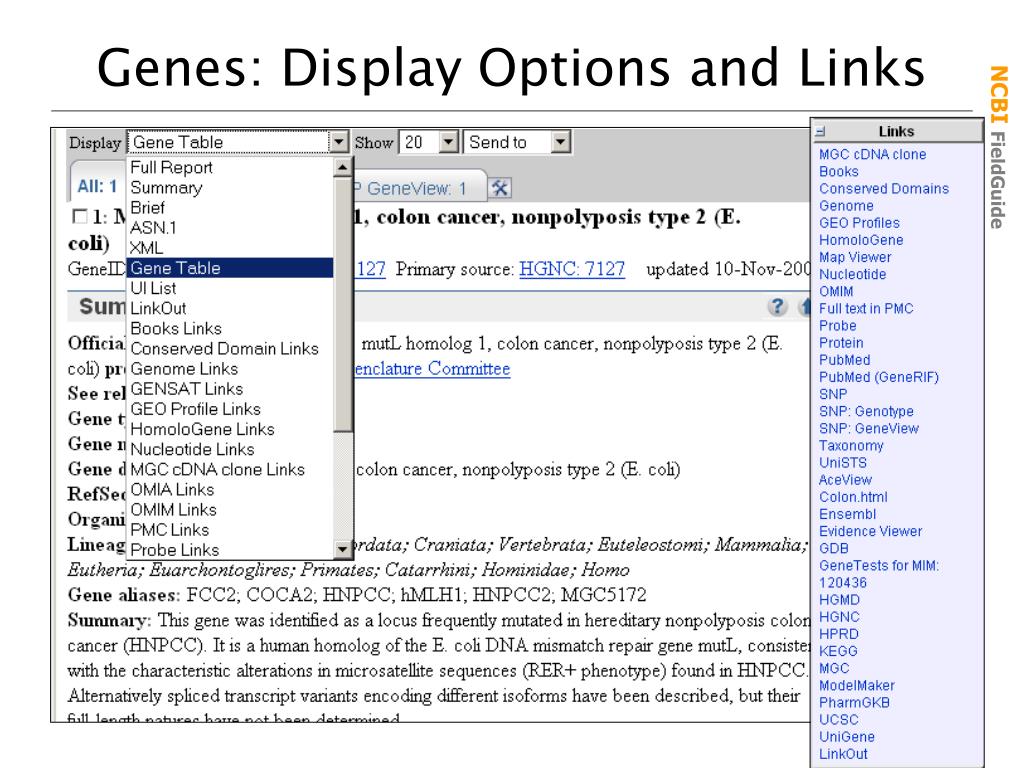The height and width of the screenshot is (768, 1024).
Task: Follow the Nomenclature Committee link
Action: coord(432,369)
